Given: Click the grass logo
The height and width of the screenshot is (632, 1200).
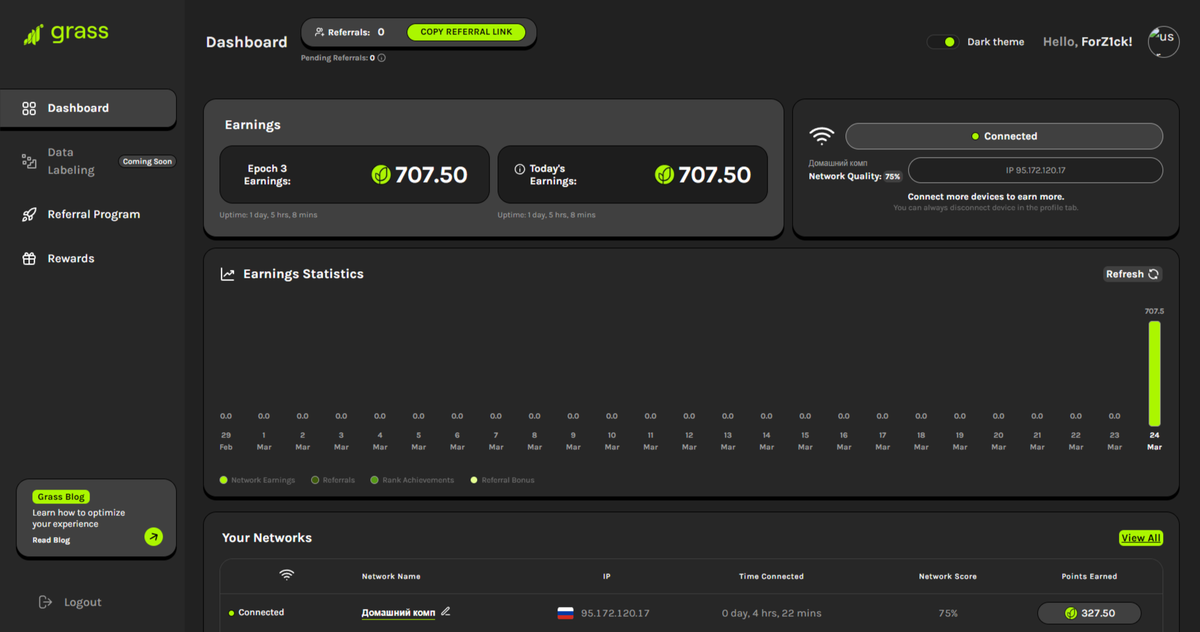Looking at the screenshot, I should click(x=66, y=34).
